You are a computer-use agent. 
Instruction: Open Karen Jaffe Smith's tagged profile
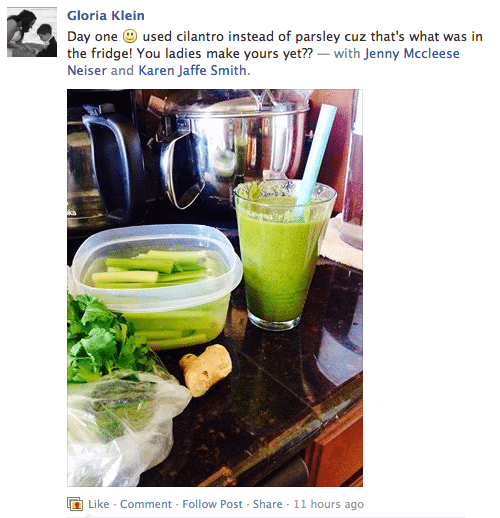coord(192,70)
